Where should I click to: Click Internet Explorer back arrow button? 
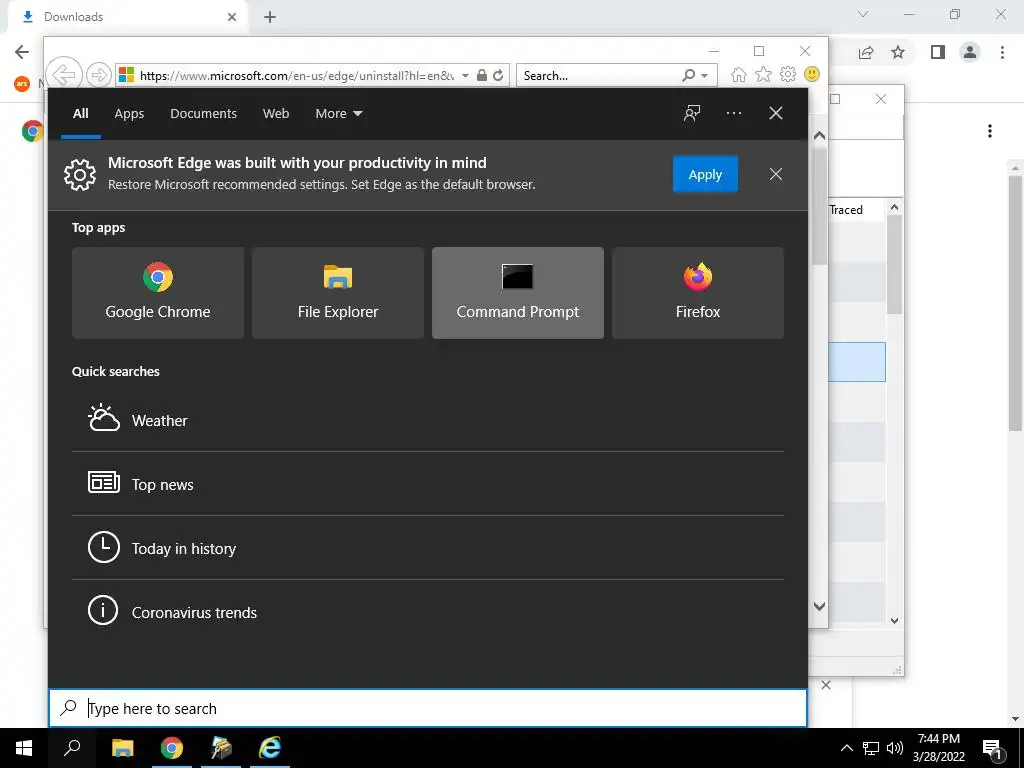click(x=64, y=75)
